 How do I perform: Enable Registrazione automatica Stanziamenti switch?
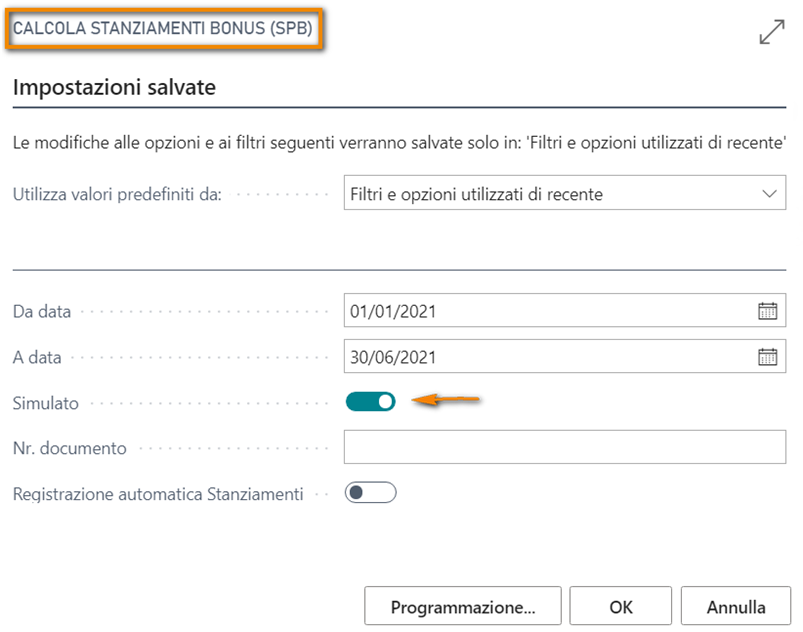pyautogui.click(x=371, y=493)
